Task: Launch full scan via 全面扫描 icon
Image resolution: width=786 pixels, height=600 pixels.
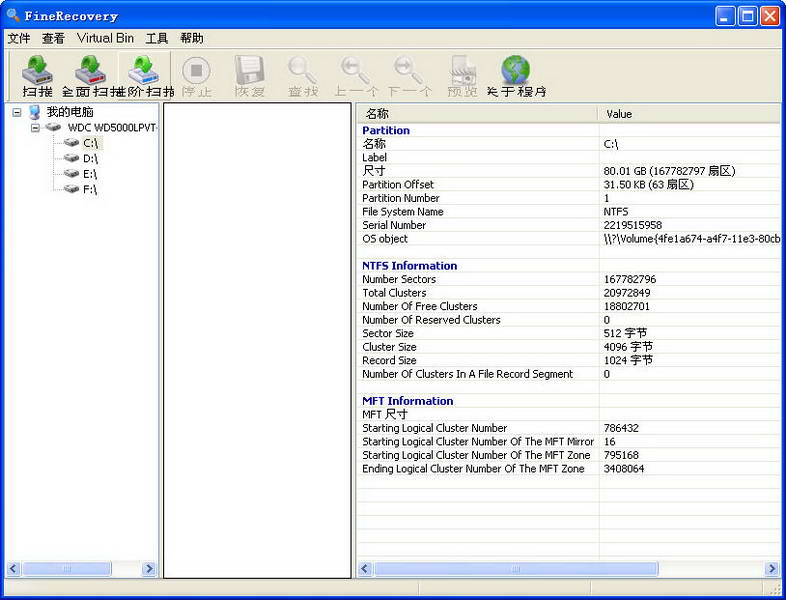Action: tap(90, 76)
